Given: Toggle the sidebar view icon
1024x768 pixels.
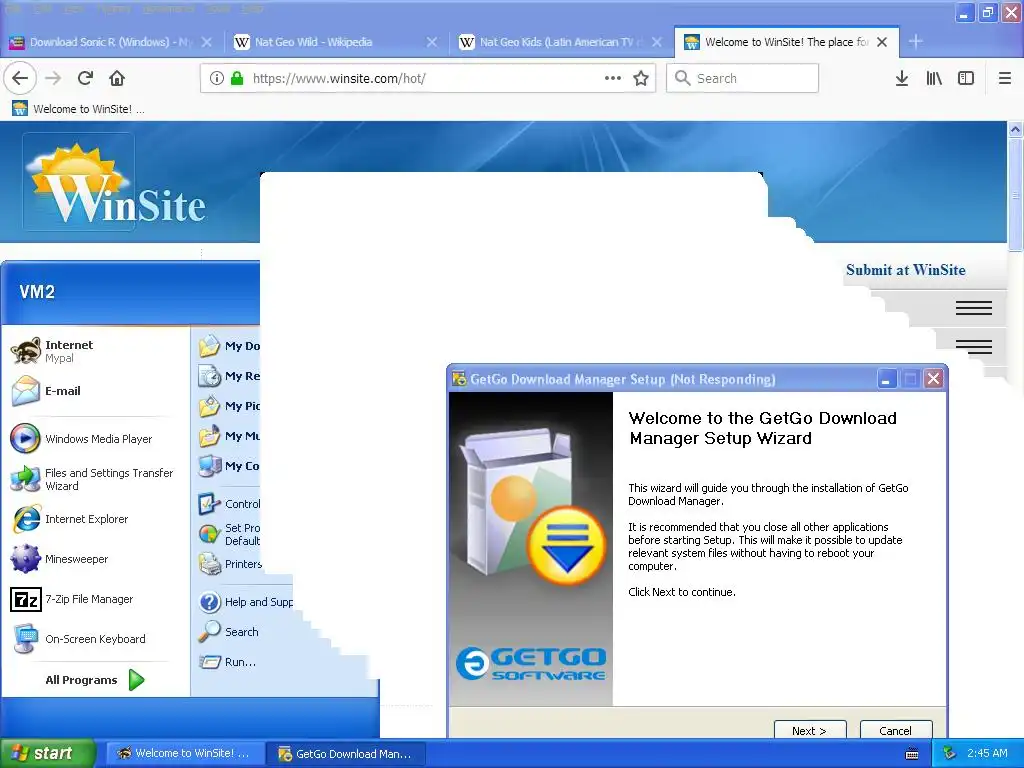Looking at the screenshot, I should tap(966, 78).
